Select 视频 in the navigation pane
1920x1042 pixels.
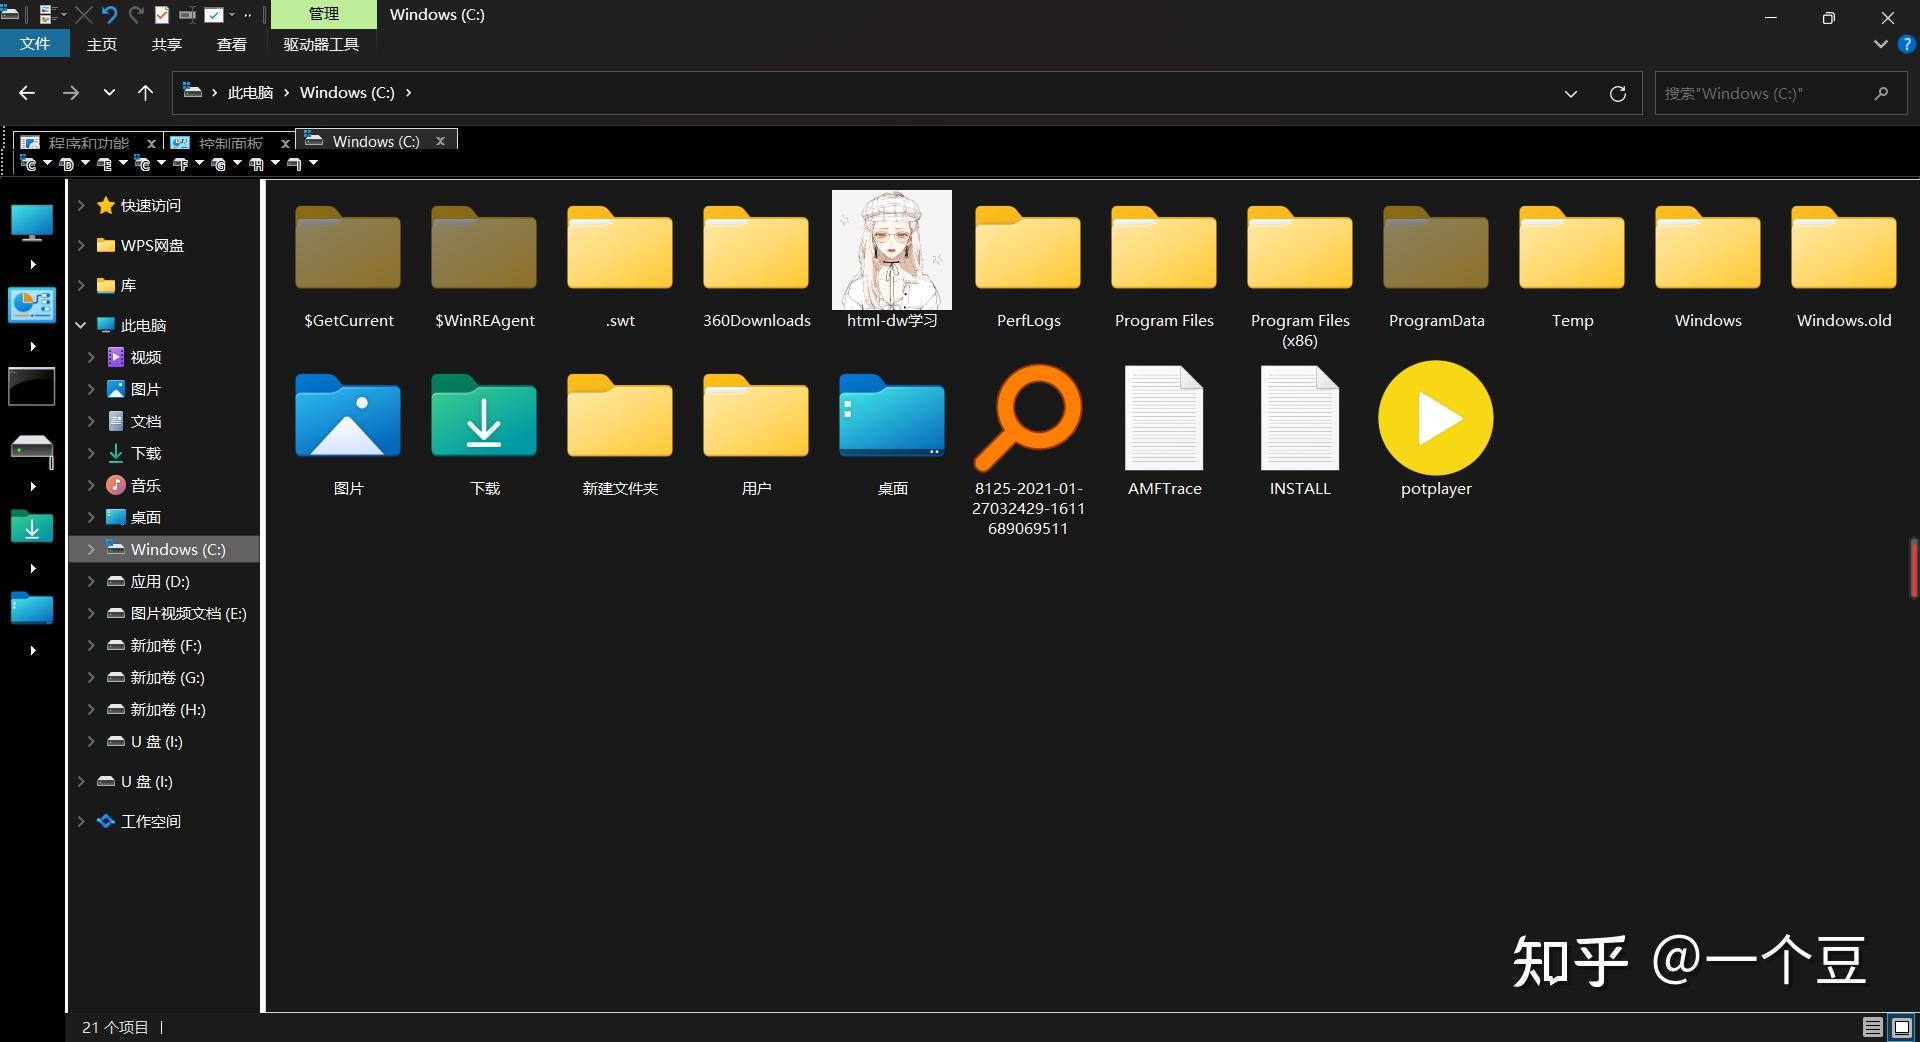(145, 357)
